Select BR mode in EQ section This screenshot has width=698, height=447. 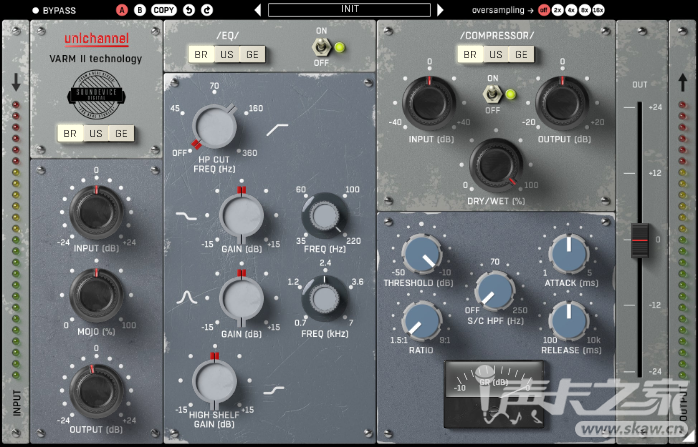click(x=201, y=54)
